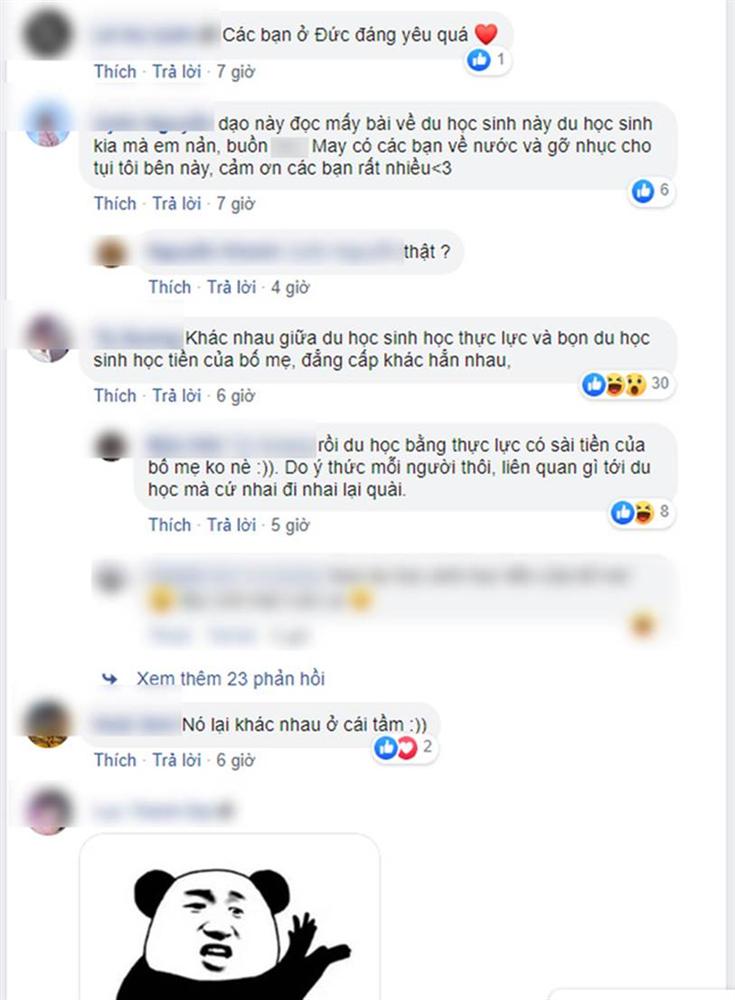
Task: Like the 'Khác nhau giữa du học sinh' comment
Action: [115, 396]
